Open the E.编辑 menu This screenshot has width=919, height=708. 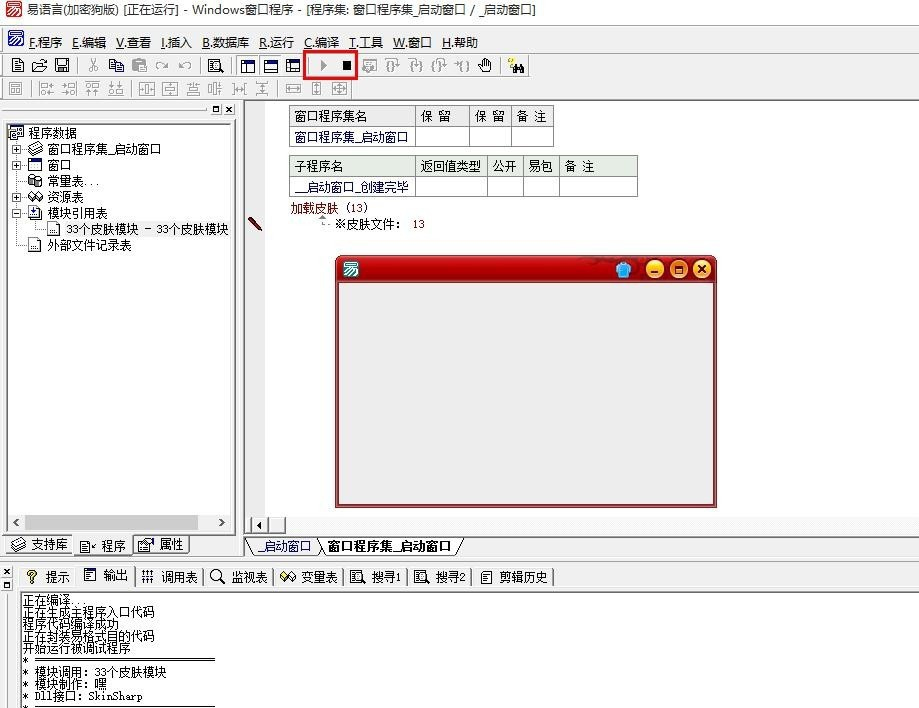coord(89,43)
